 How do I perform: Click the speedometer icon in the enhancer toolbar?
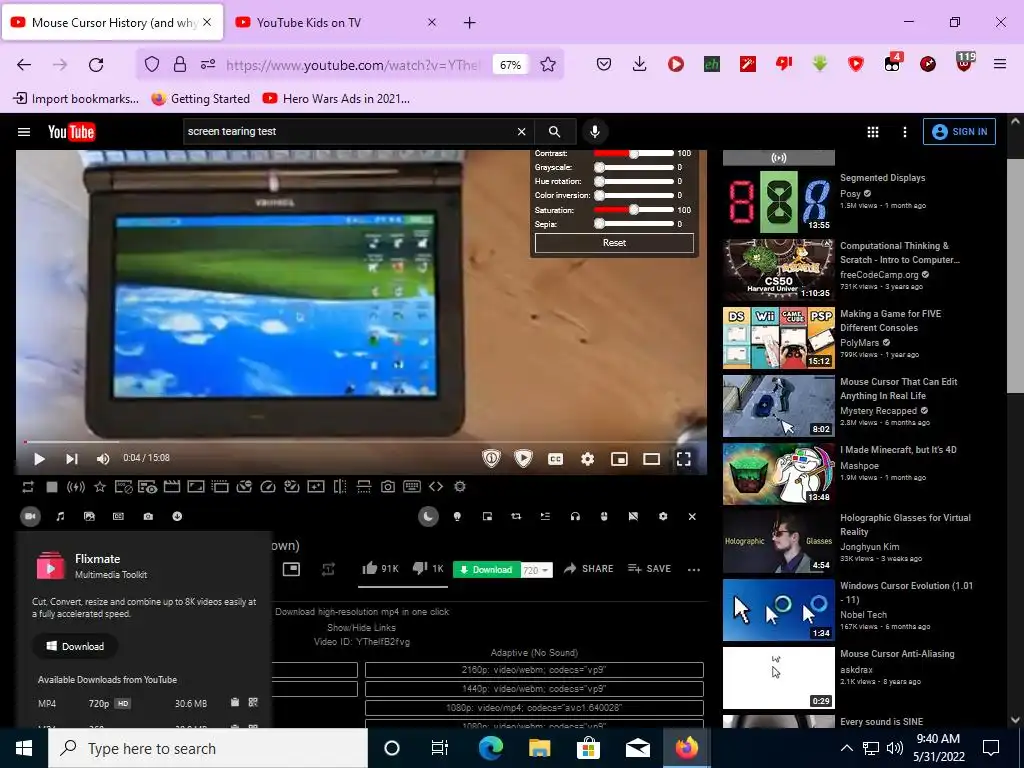tap(268, 487)
